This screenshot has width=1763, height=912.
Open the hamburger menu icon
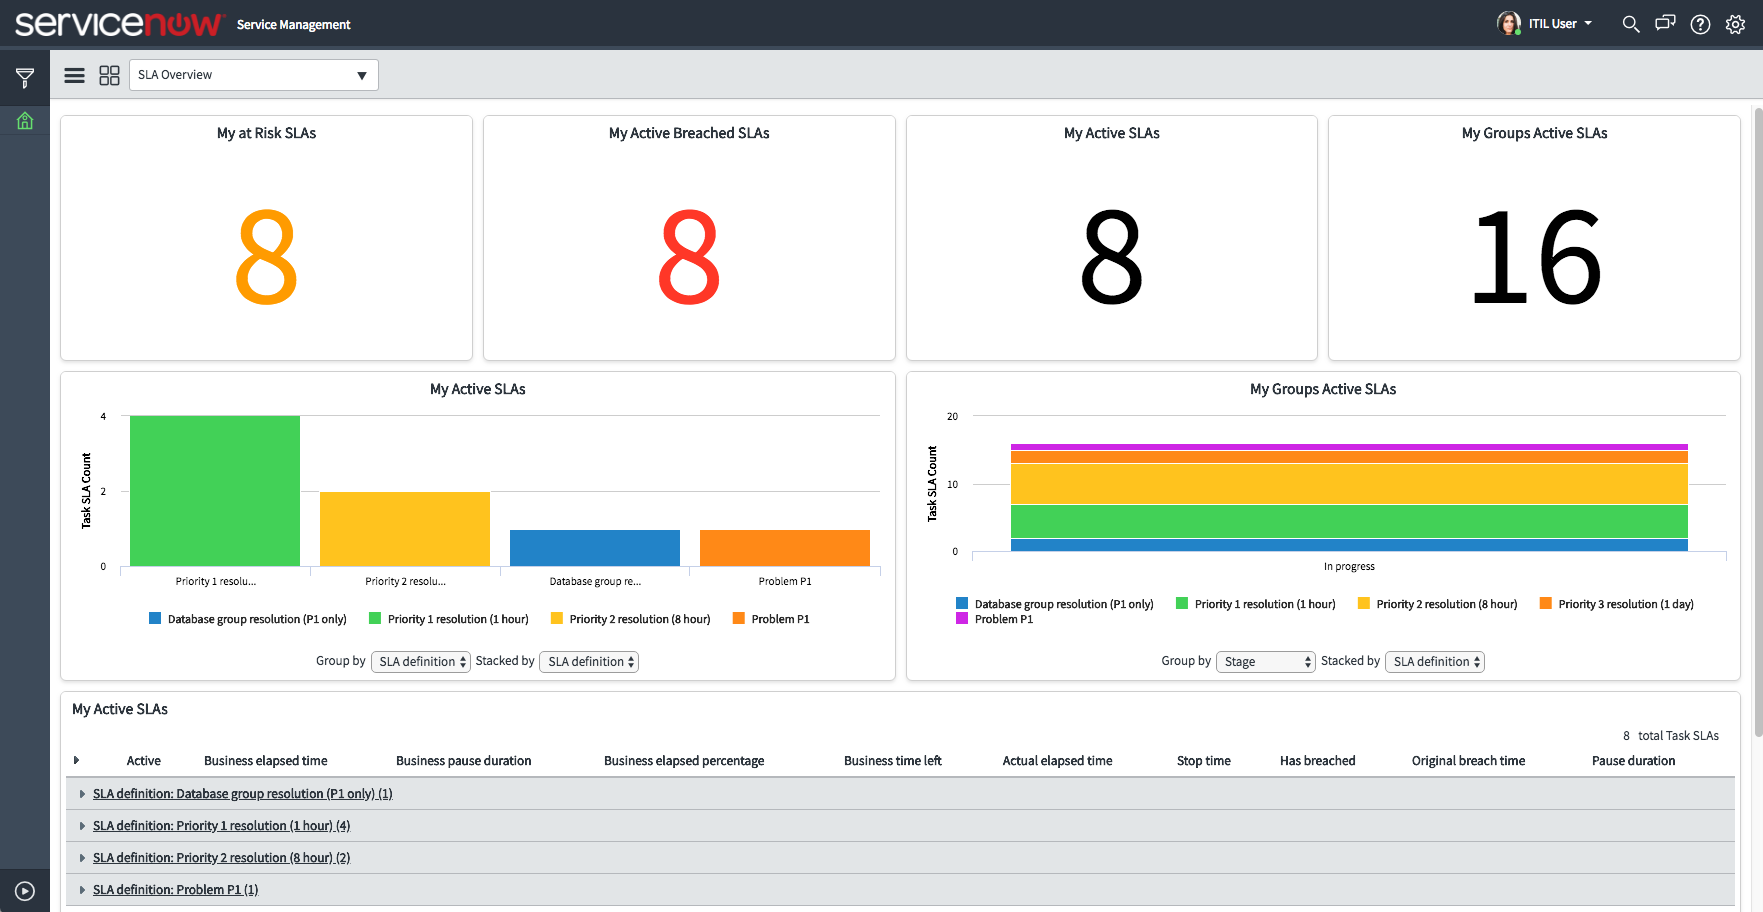[74, 75]
